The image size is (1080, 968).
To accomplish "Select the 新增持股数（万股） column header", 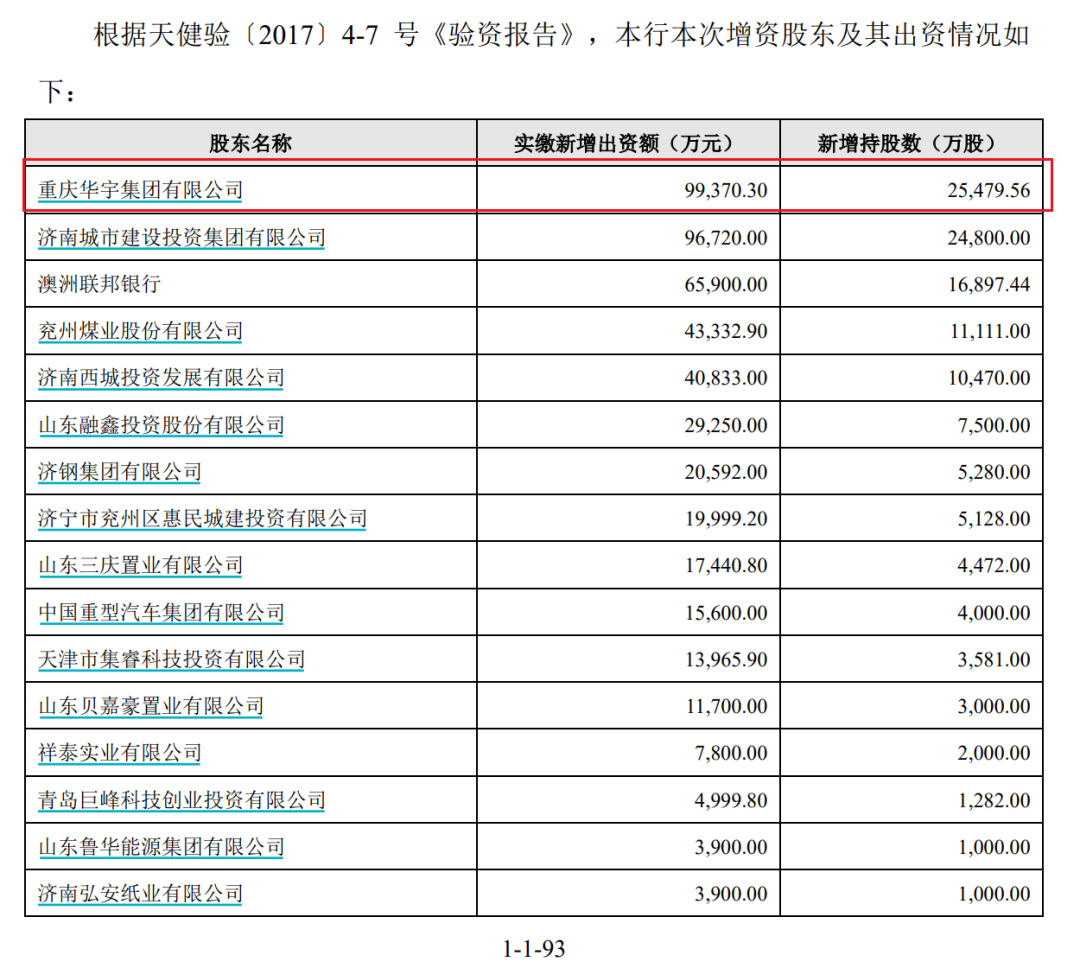I will point(911,143).
